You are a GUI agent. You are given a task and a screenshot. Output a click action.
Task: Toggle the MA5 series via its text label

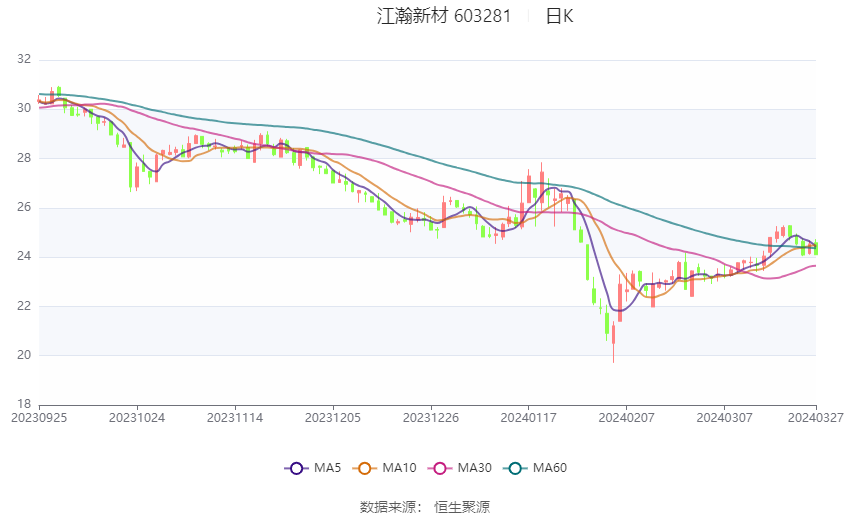click(327, 468)
